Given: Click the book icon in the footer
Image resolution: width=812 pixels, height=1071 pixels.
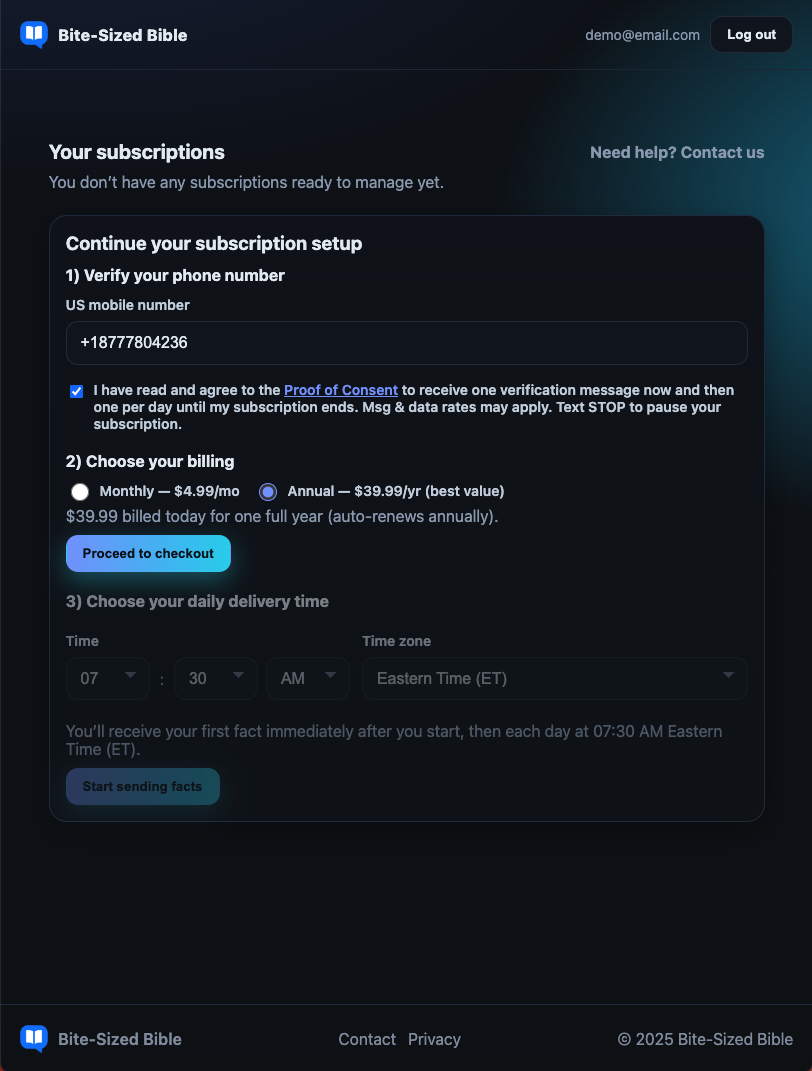Looking at the screenshot, I should (x=33, y=1039).
